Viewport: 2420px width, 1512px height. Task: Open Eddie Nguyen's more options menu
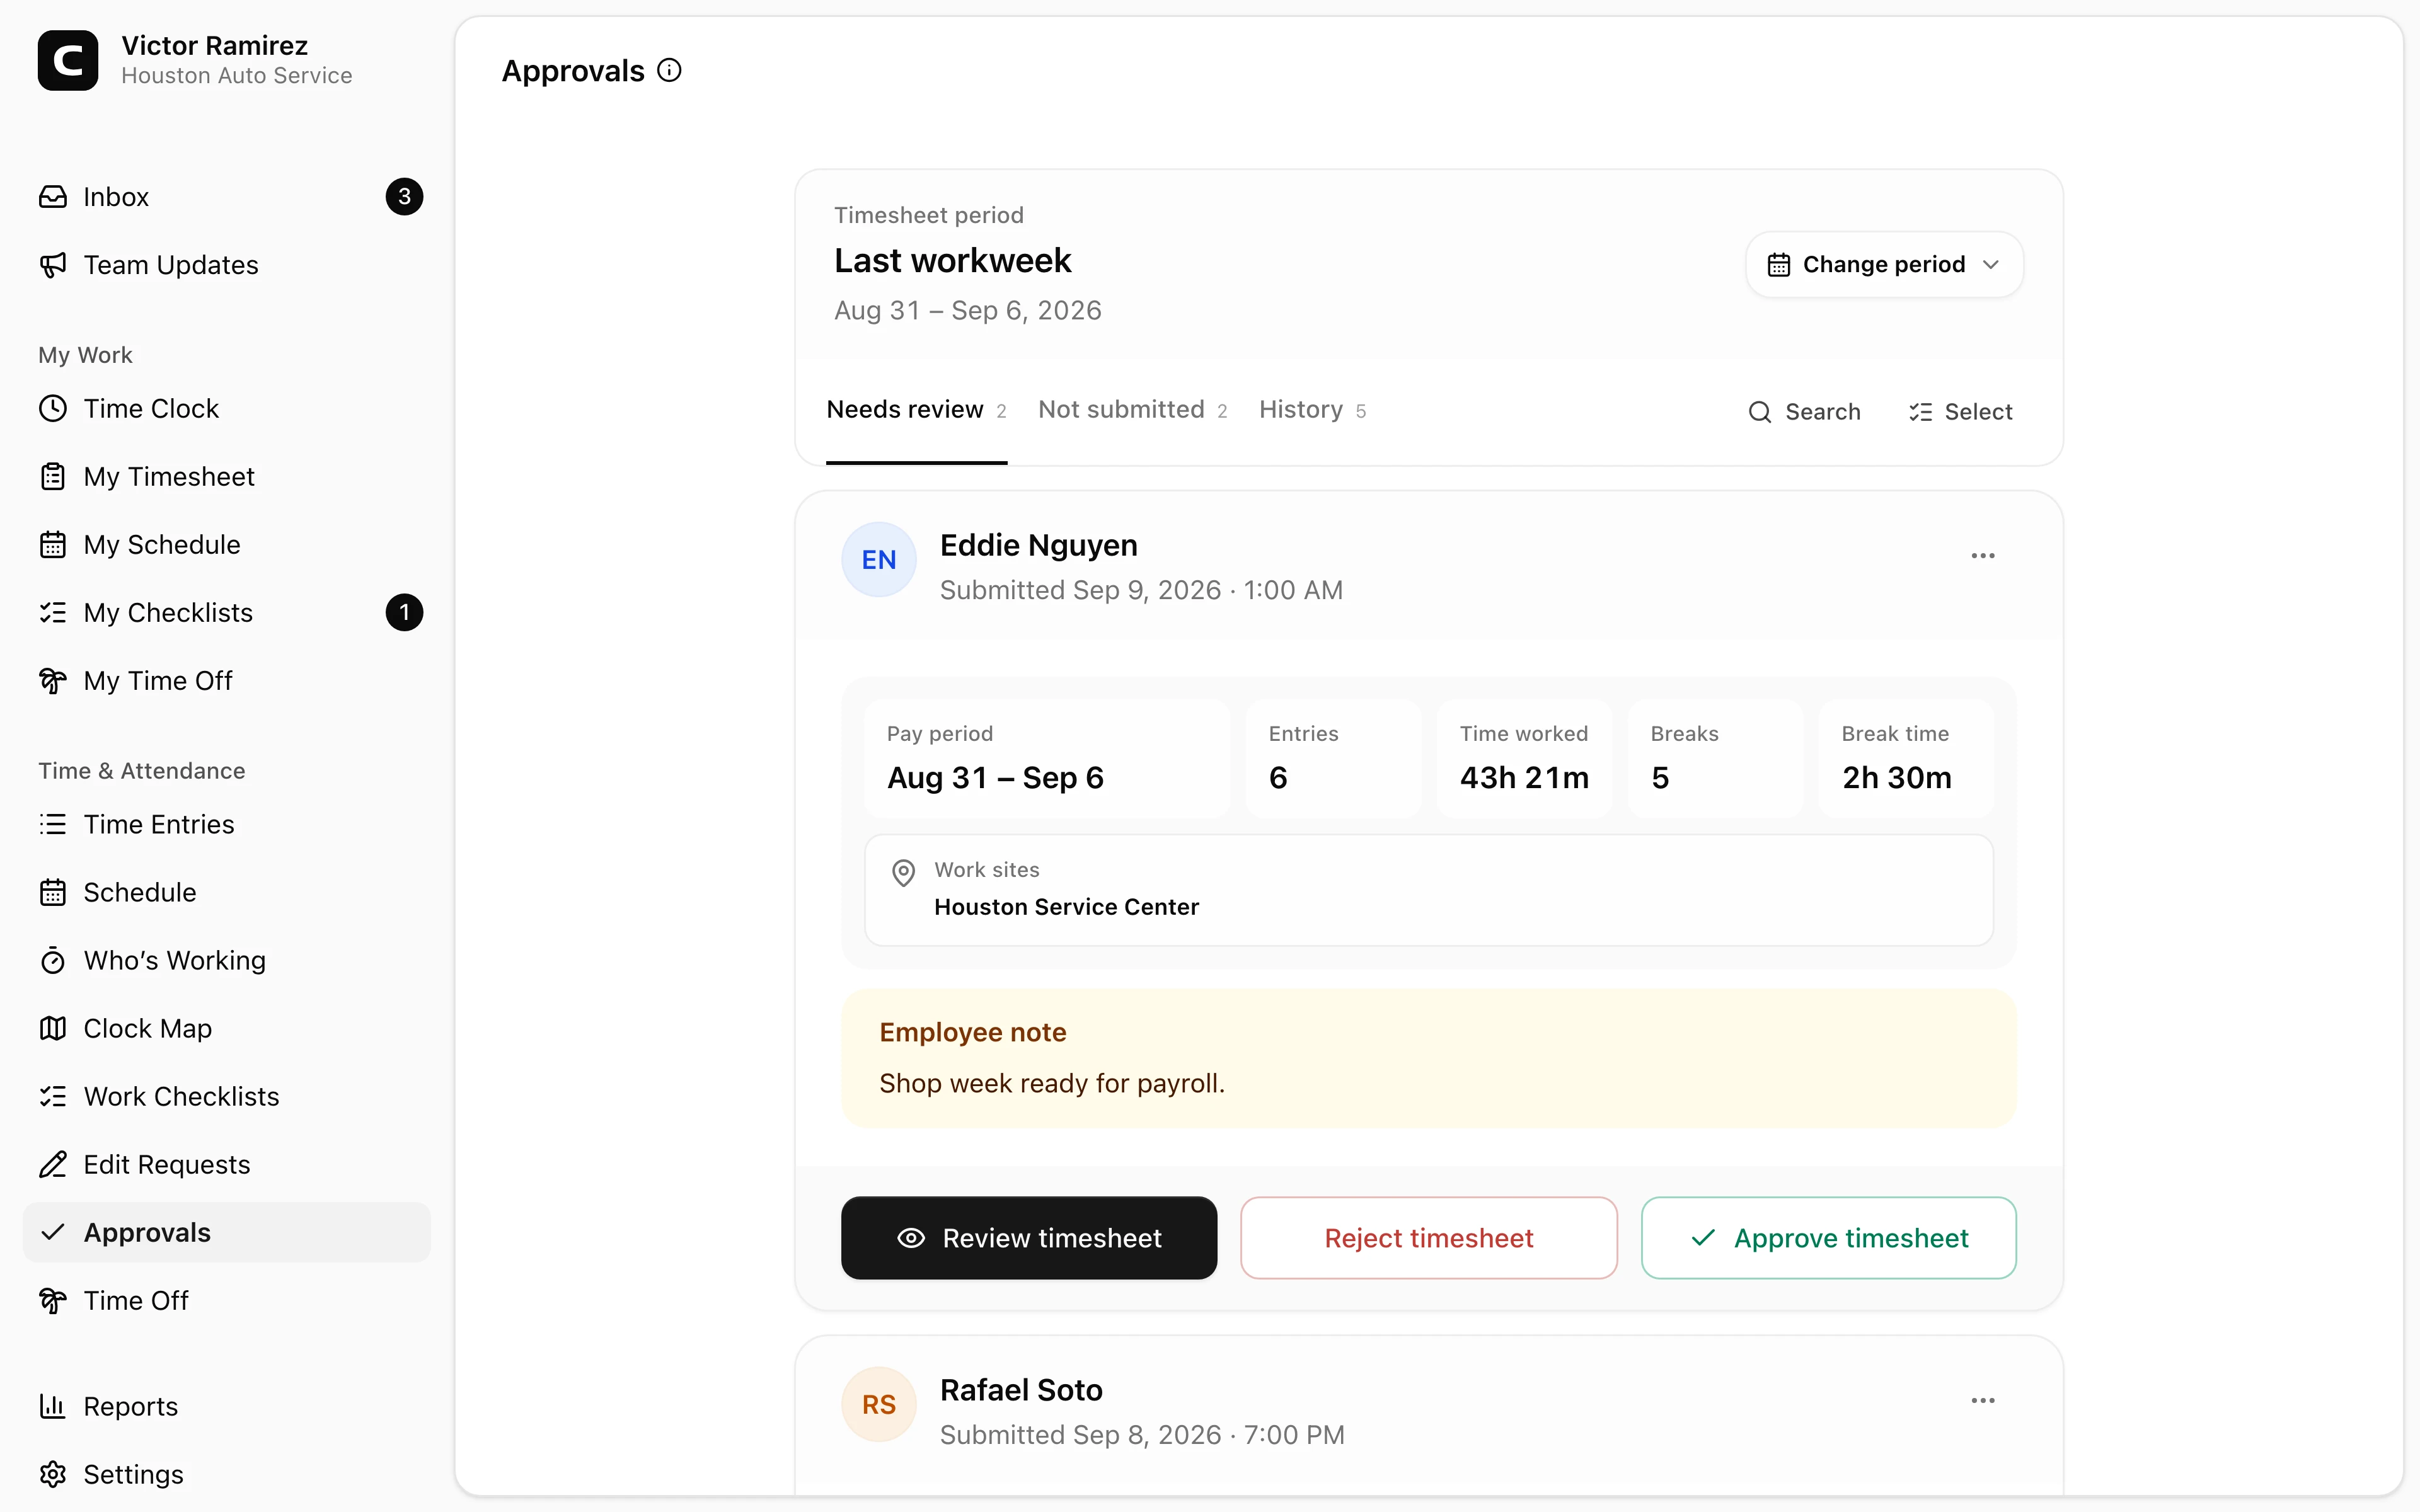coord(1983,556)
